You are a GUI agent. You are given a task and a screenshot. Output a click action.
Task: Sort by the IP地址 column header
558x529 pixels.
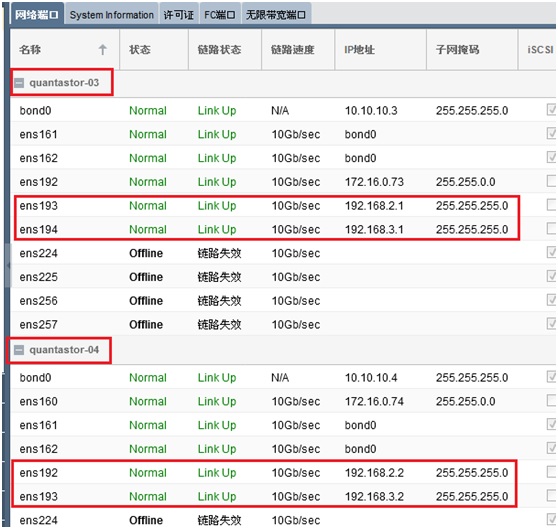pos(380,49)
